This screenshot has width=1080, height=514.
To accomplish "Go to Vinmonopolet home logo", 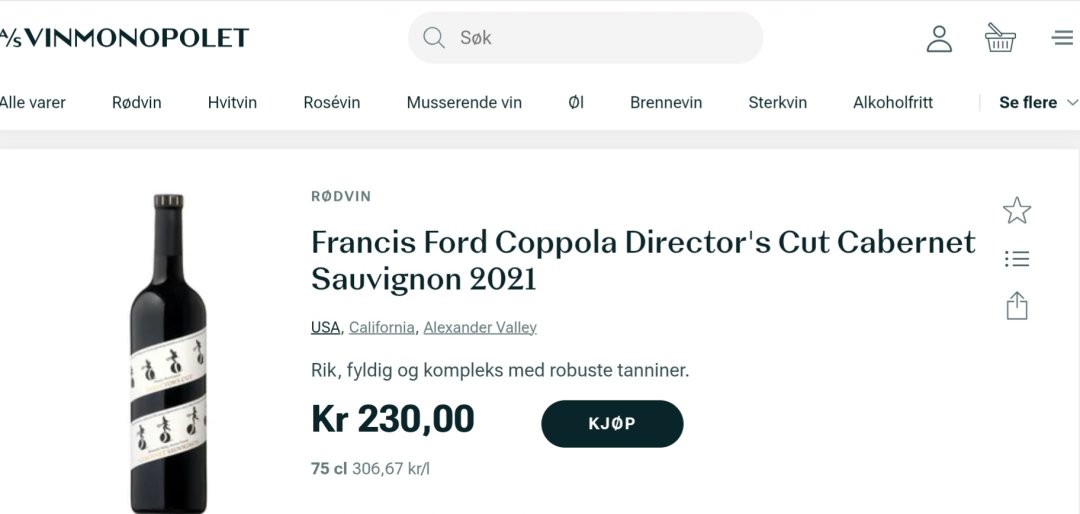I will point(124,38).
